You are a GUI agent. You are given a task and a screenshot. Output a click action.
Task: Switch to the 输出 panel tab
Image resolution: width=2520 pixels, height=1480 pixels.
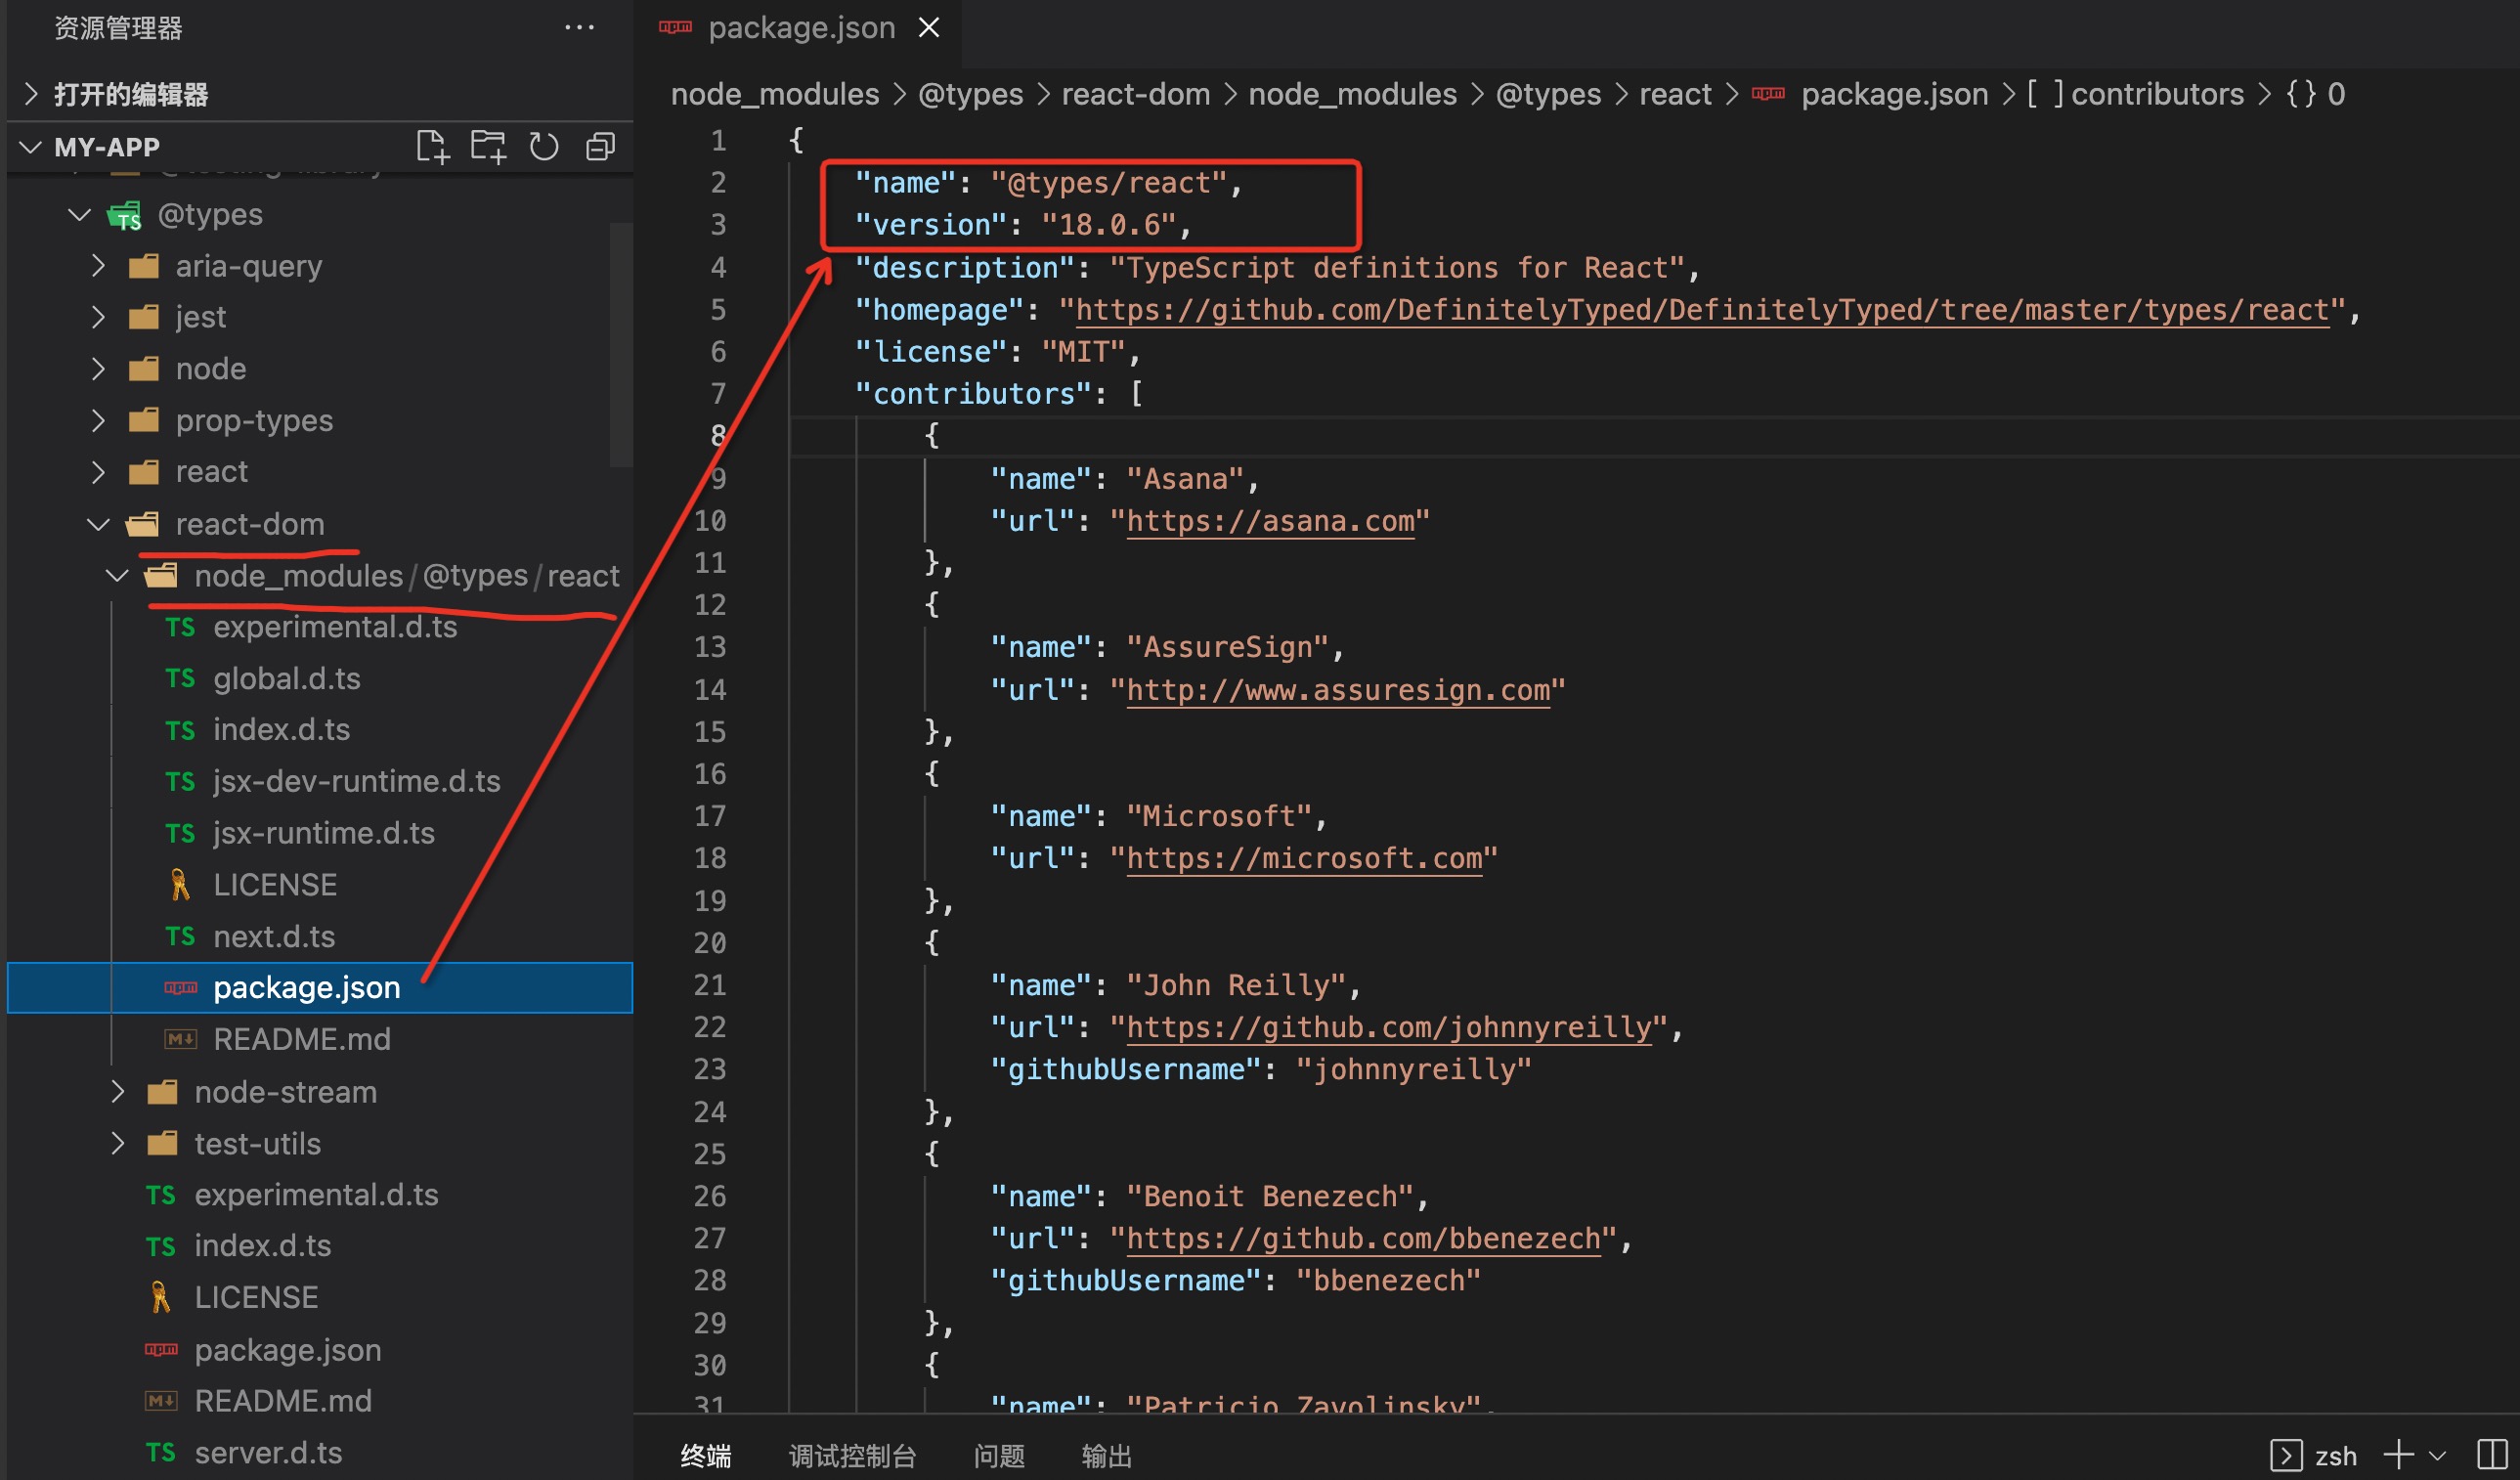tap(1106, 1456)
